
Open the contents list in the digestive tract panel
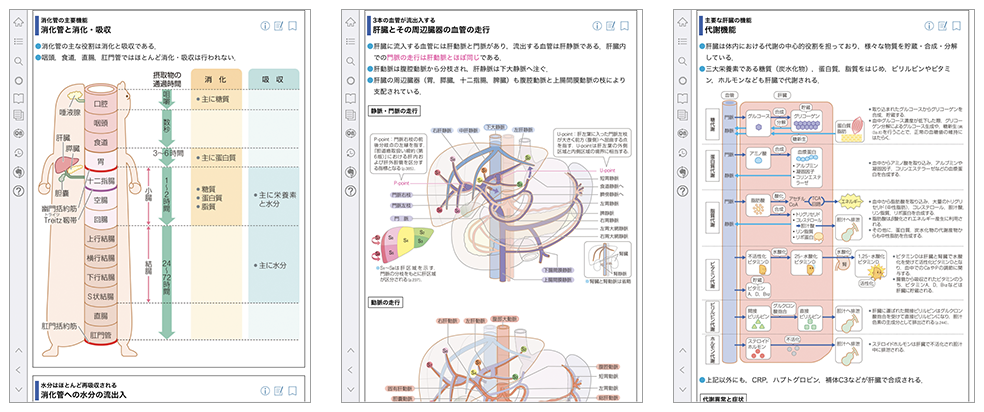(x=19, y=42)
